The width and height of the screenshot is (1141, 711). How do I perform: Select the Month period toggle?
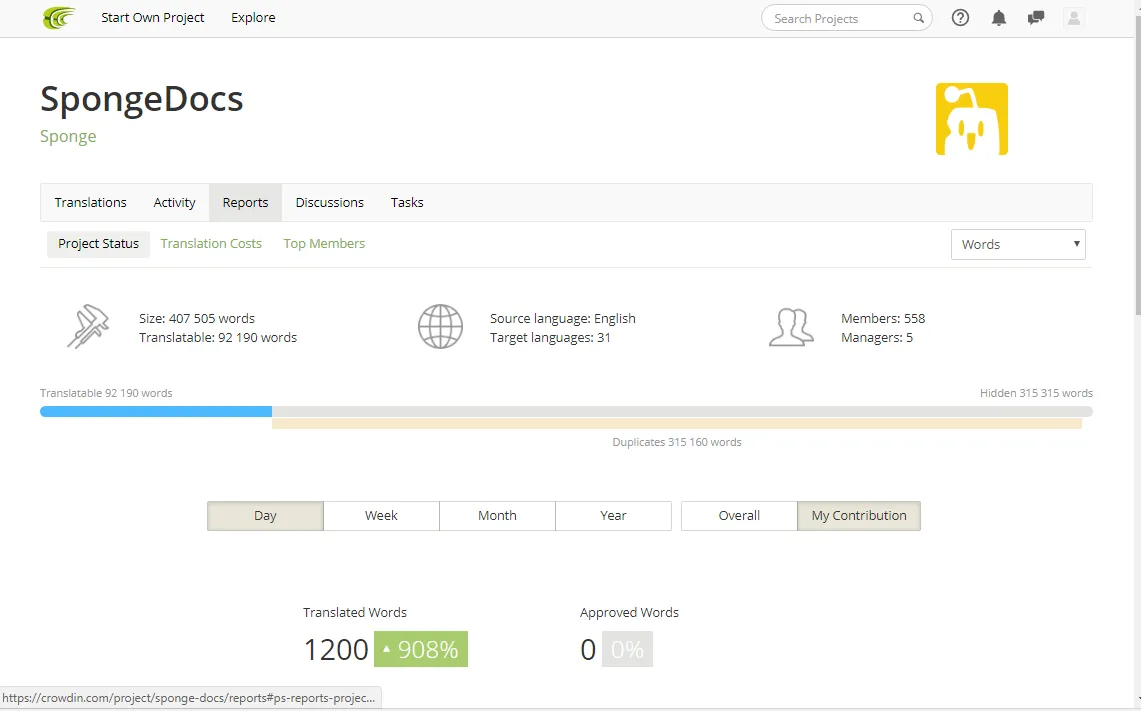[497, 515]
